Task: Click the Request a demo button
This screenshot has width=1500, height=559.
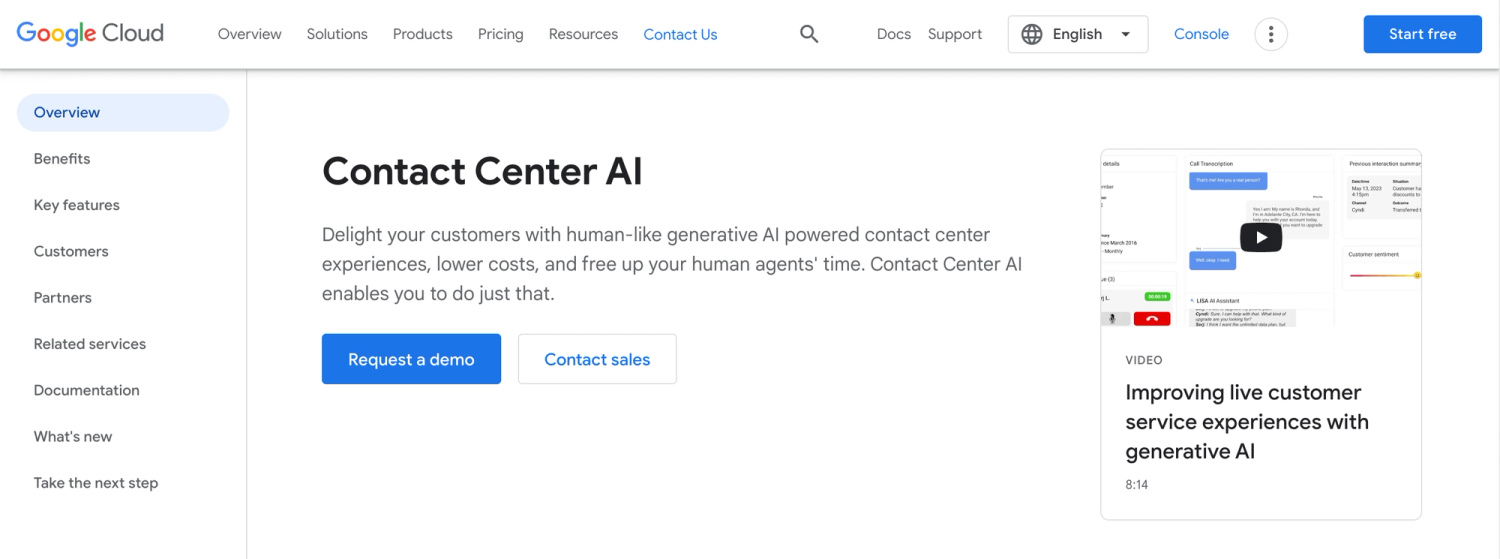Action: tap(411, 359)
